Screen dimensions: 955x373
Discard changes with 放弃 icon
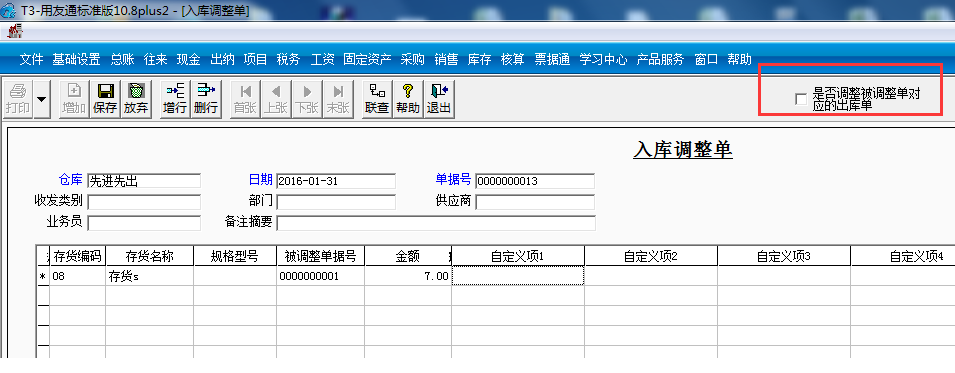(x=136, y=99)
